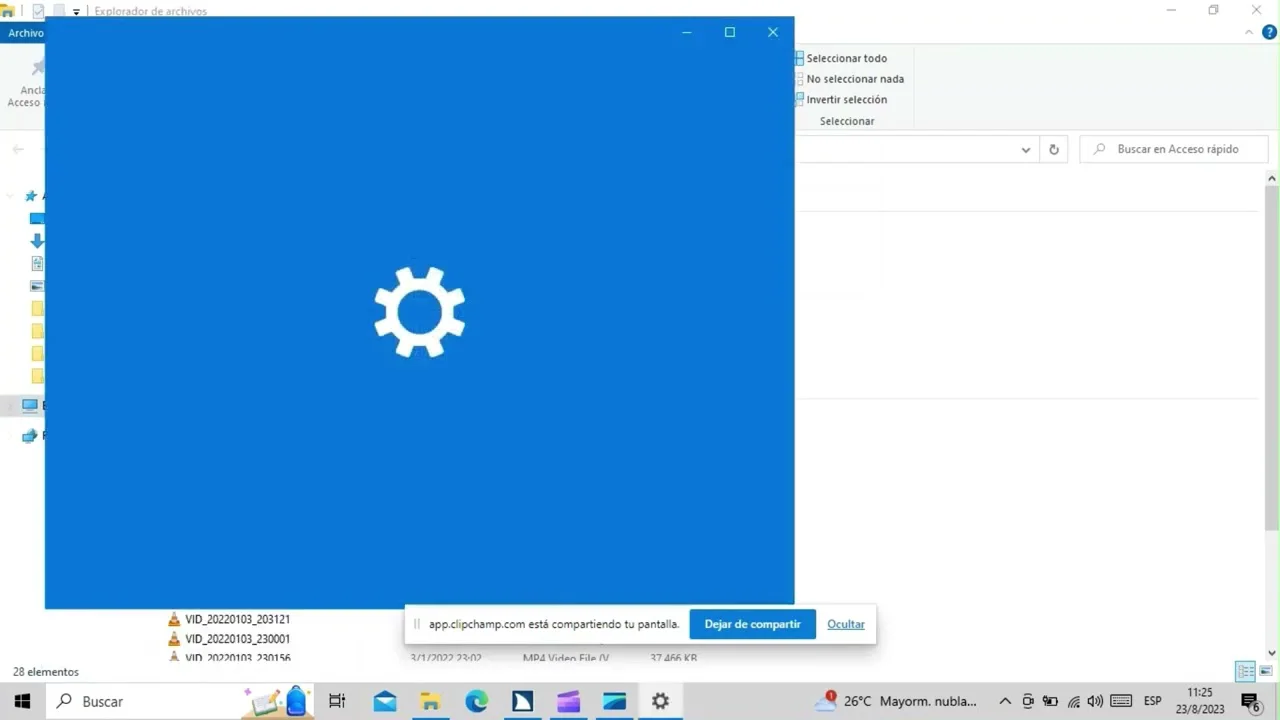
Task: Open Task View from the taskbar
Action: [337, 701]
